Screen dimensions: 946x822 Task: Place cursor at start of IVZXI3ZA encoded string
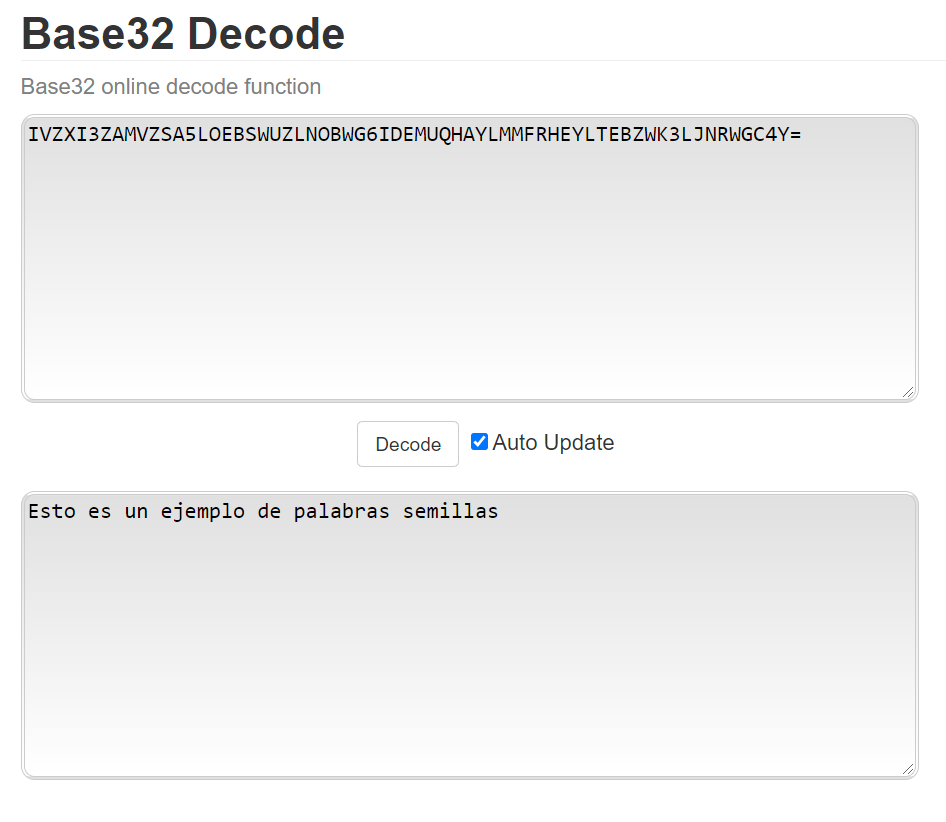(29, 135)
